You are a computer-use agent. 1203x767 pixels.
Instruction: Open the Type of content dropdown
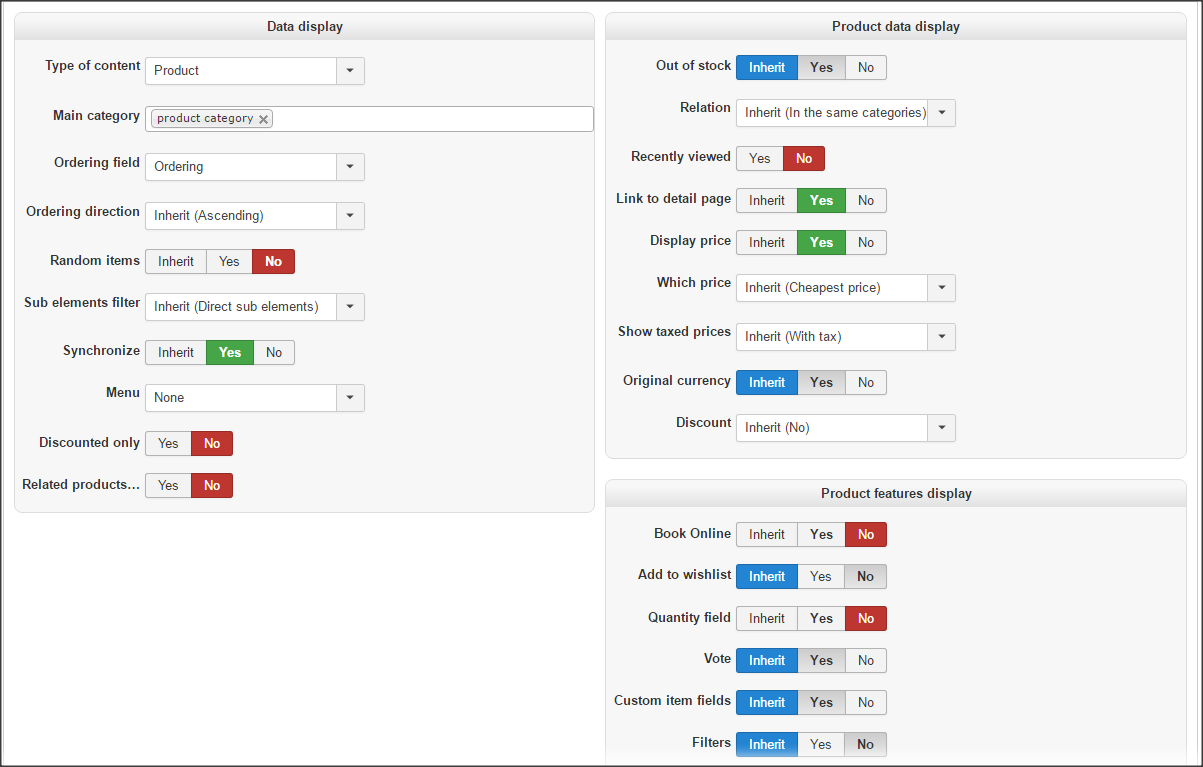coord(350,71)
